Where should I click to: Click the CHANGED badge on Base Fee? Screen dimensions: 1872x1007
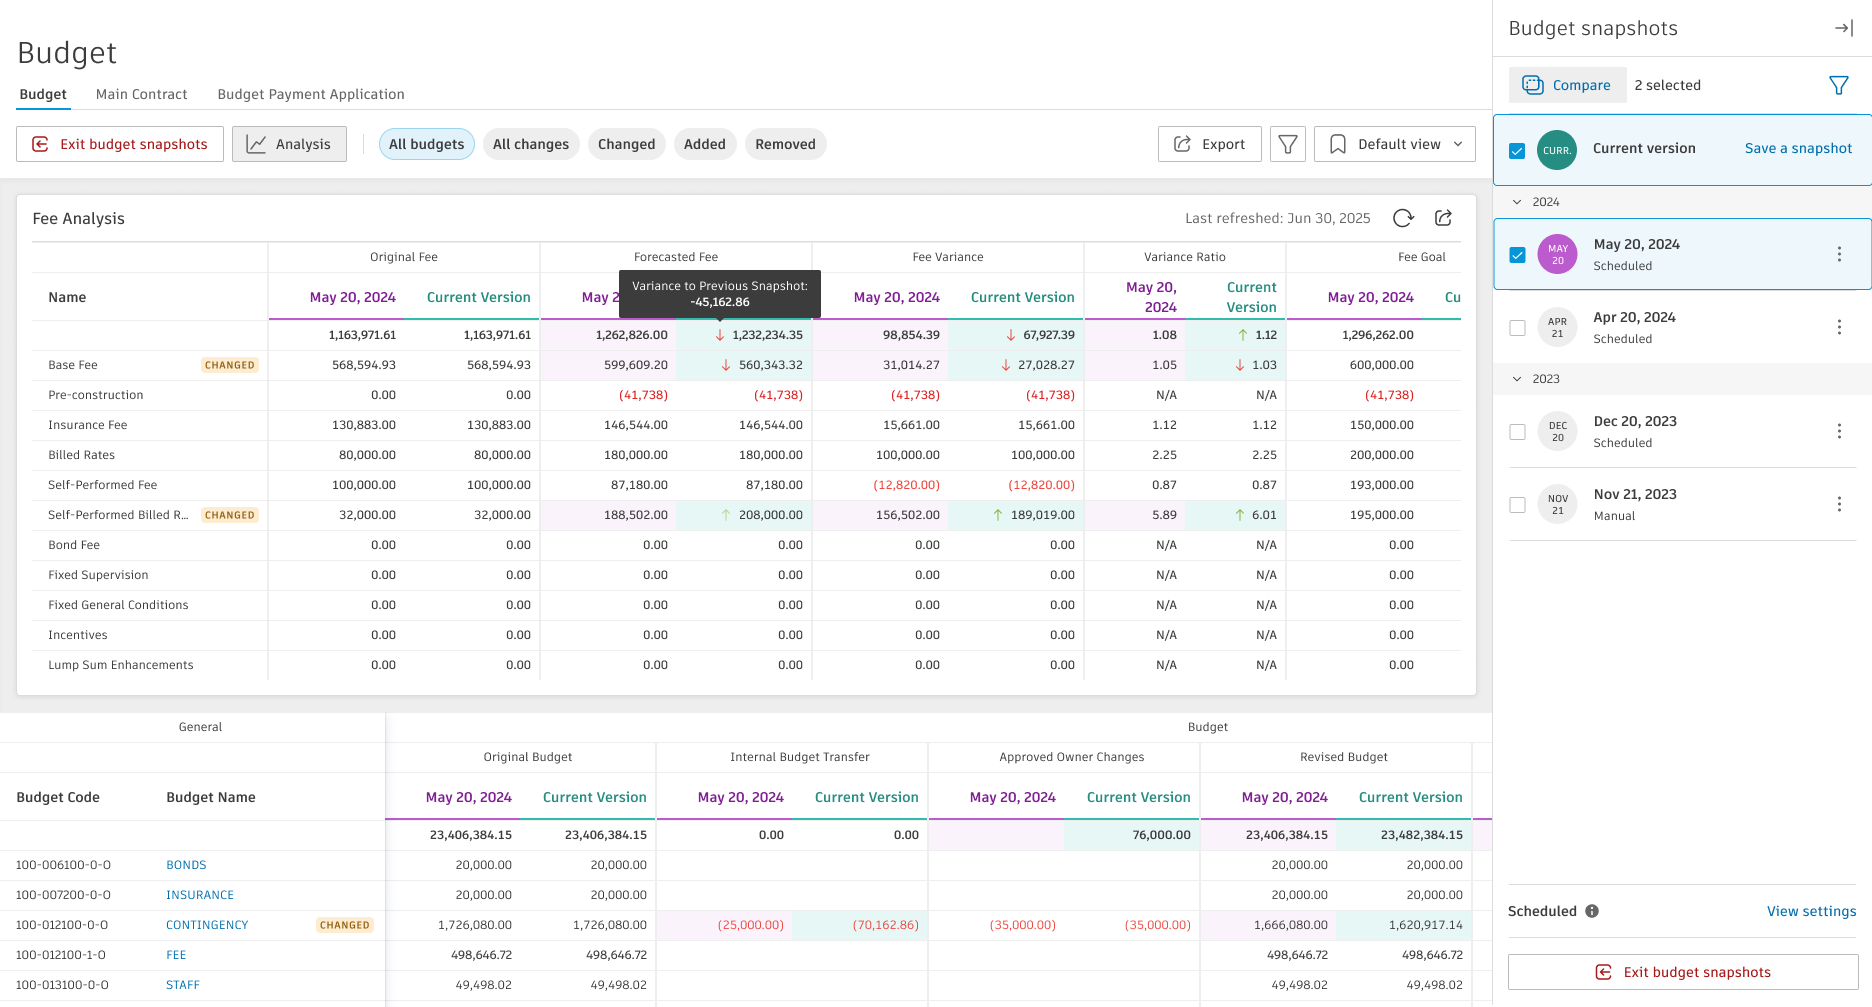230,365
